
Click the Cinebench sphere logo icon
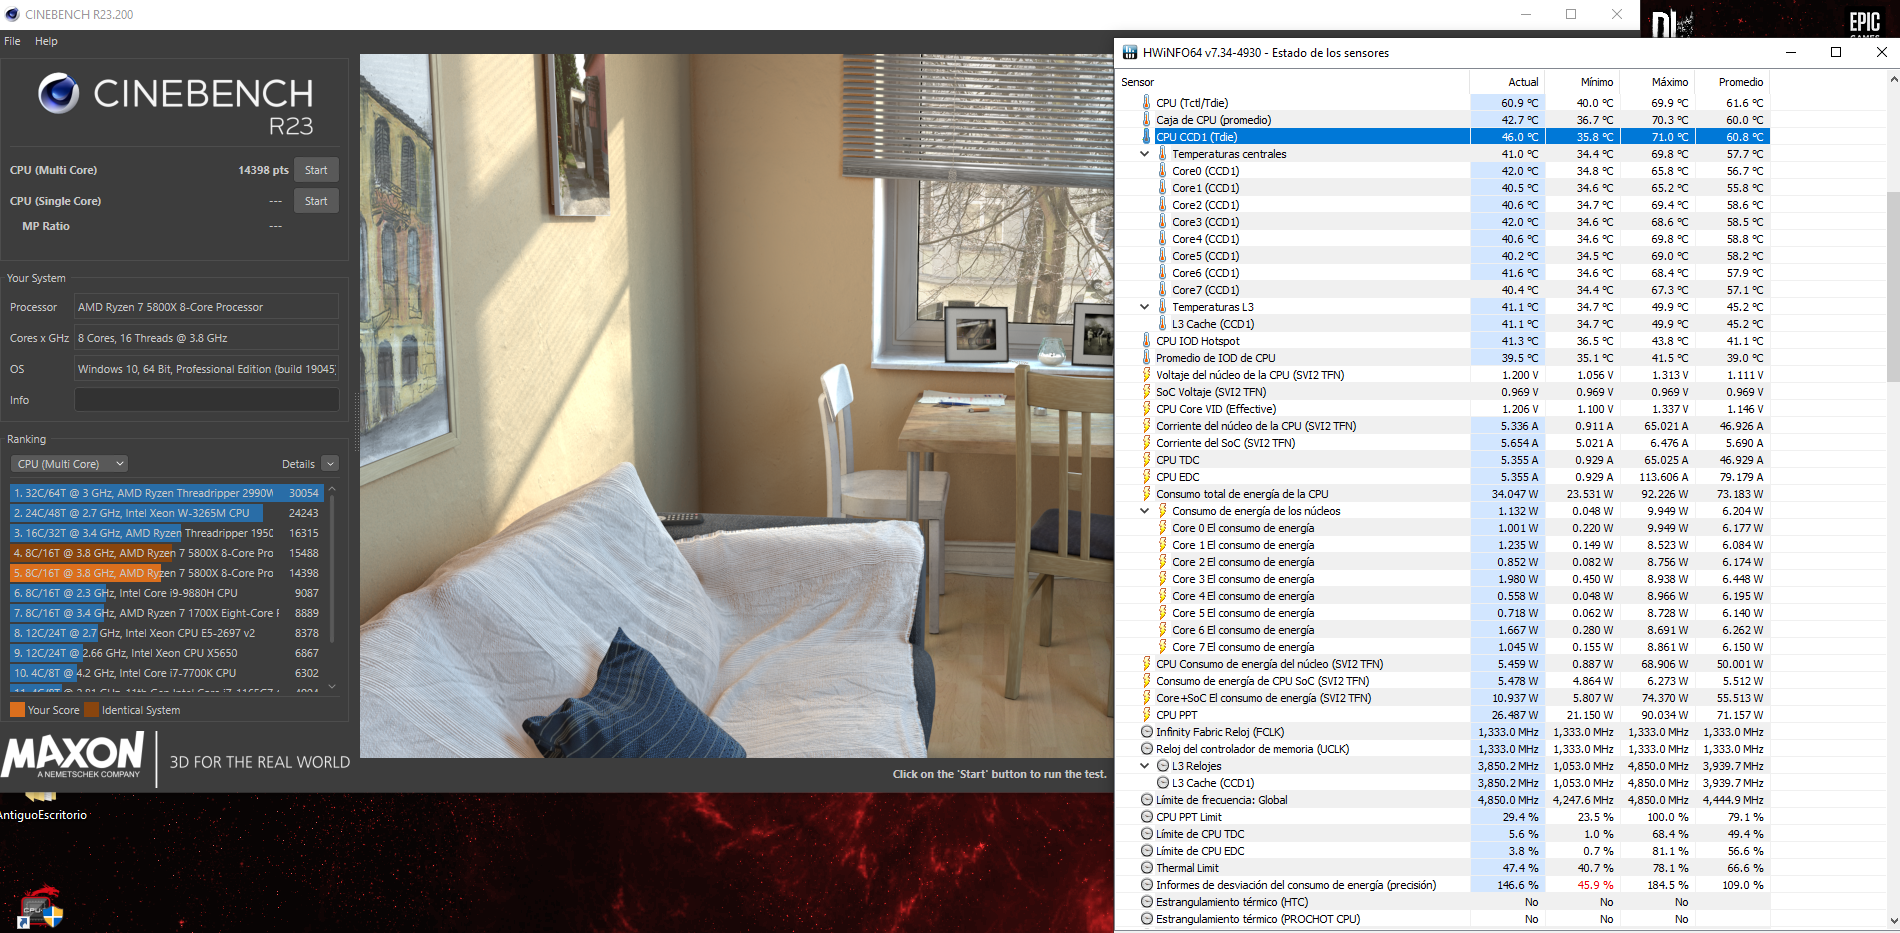coord(59,93)
